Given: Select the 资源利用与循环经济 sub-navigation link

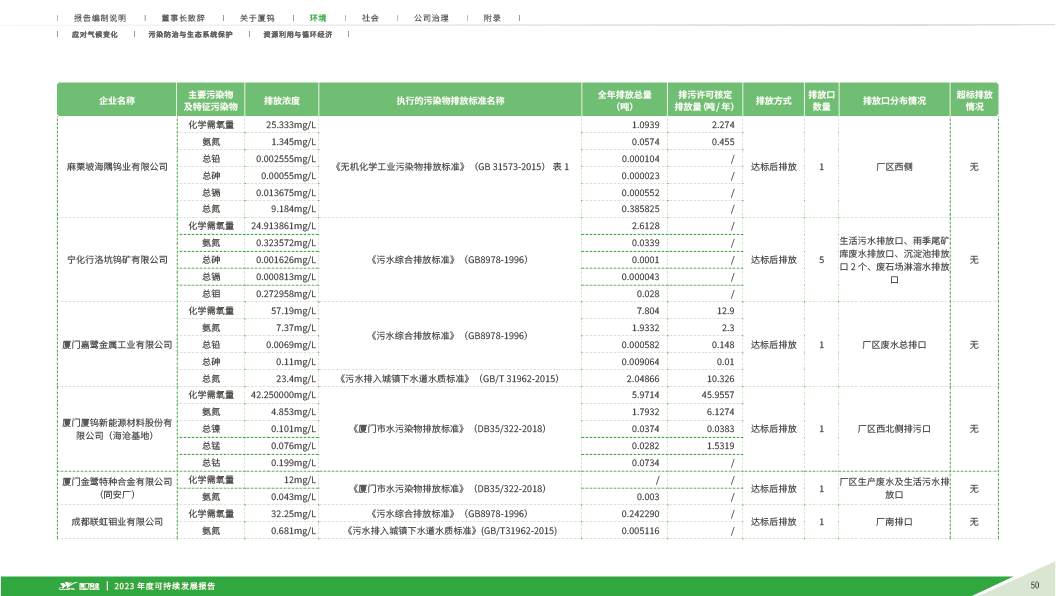Looking at the screenshot, I should click(x=305, y=34).
